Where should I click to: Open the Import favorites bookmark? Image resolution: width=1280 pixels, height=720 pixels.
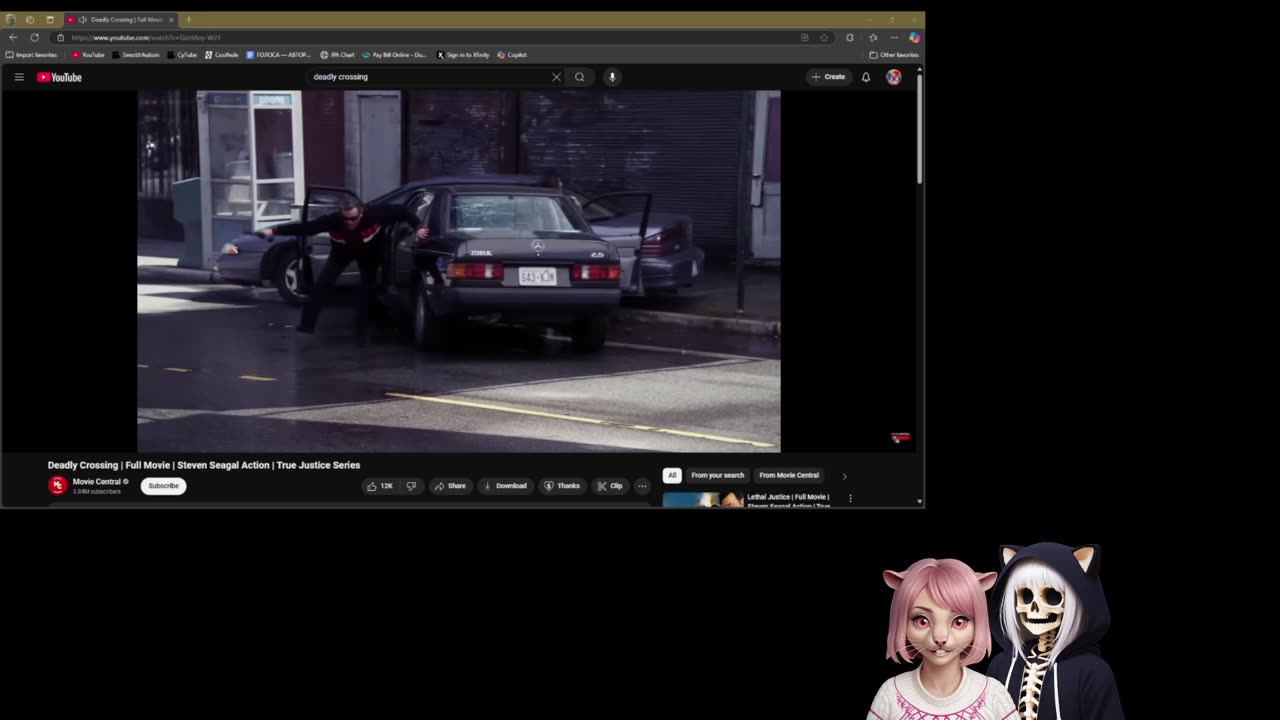tap(32, 55)
